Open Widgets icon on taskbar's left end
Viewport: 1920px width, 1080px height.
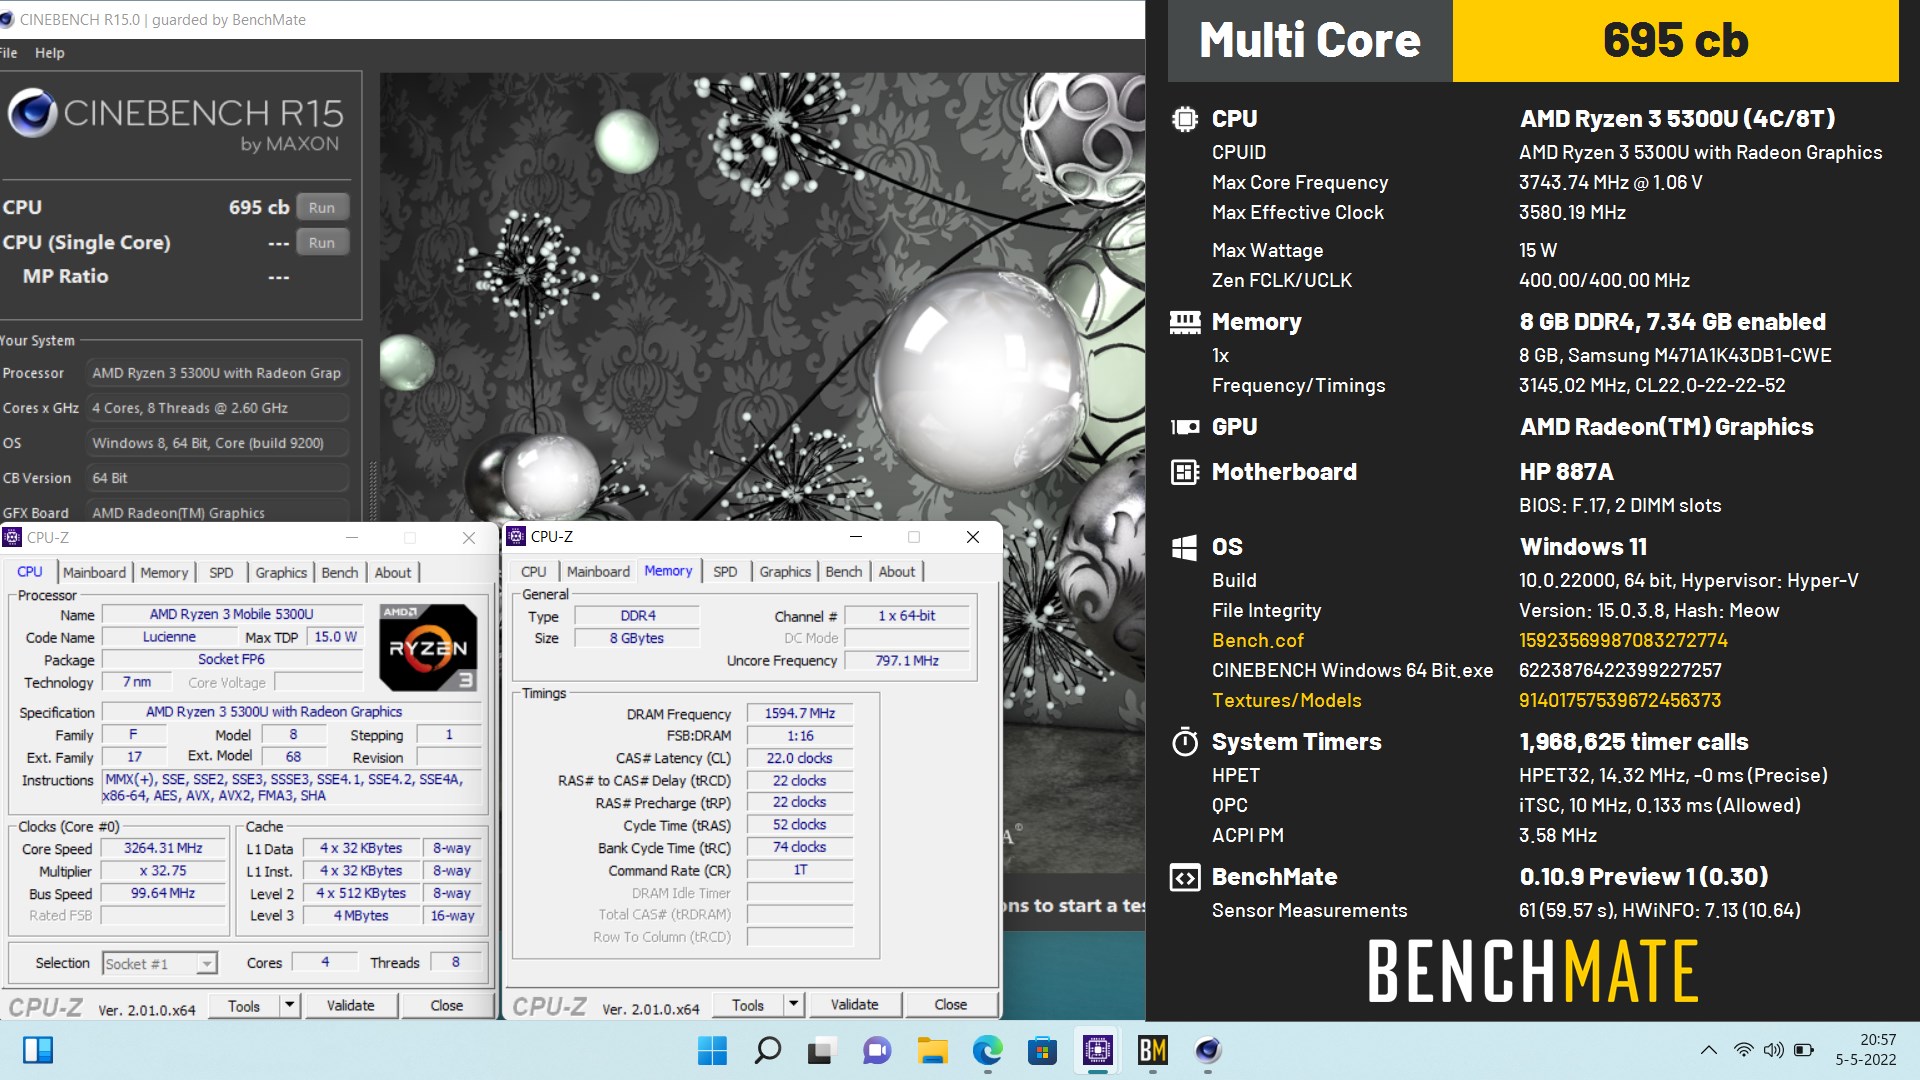point(38,1050)
